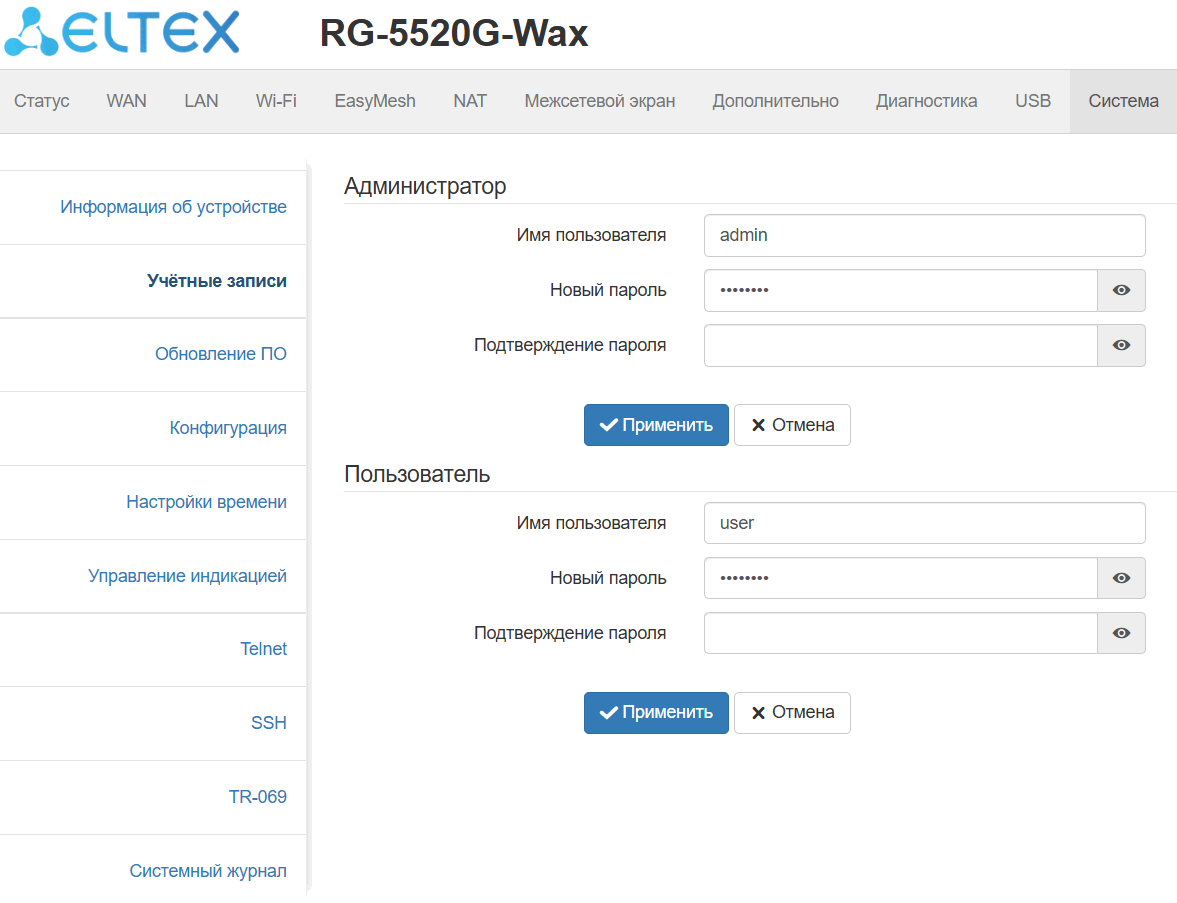Viewport: 1177px width, 903px height.
Task: Open Обновление ПО page
Action: [x=221, y=354]
